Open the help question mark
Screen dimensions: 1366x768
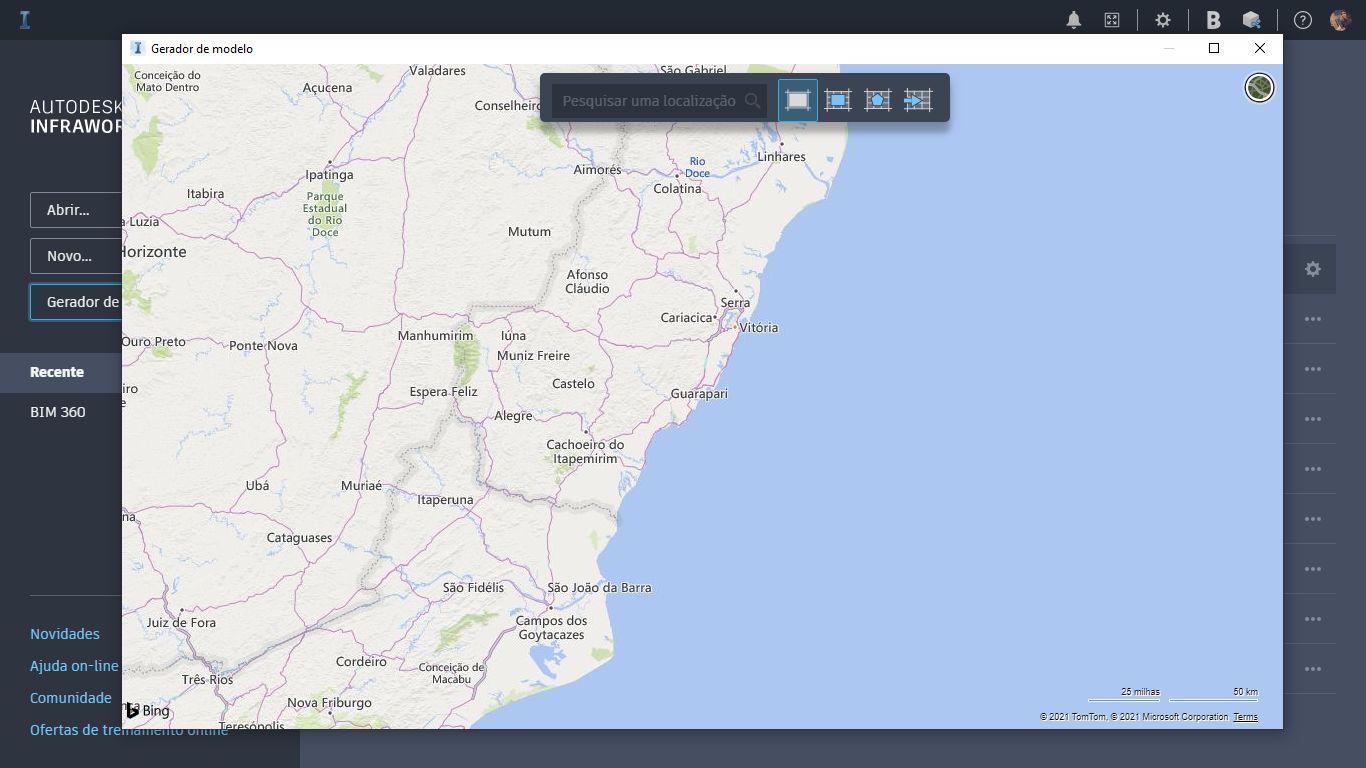pyautogui.click(x=1303, y=20)
